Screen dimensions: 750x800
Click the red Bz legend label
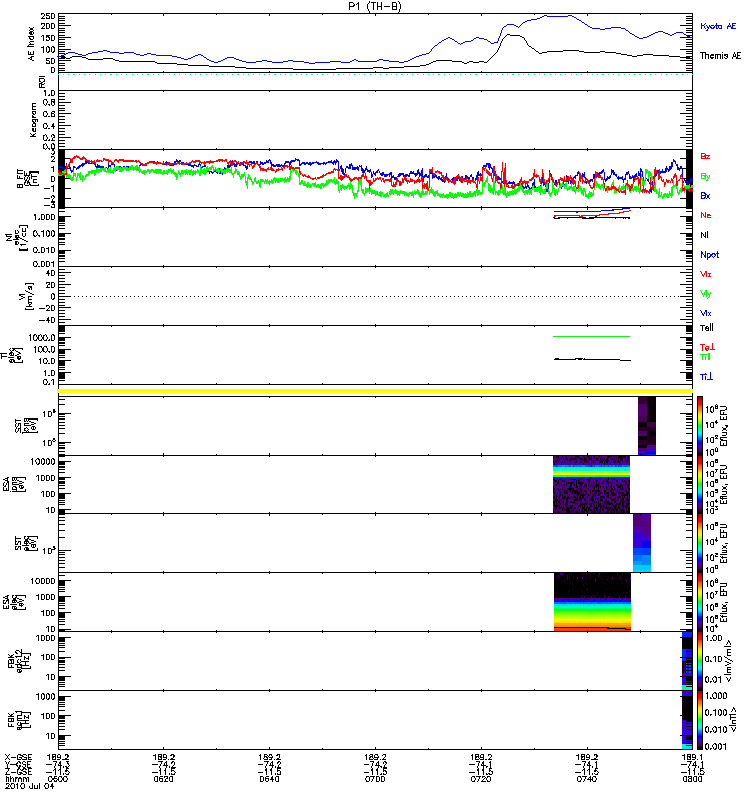(x=705, y=156)
